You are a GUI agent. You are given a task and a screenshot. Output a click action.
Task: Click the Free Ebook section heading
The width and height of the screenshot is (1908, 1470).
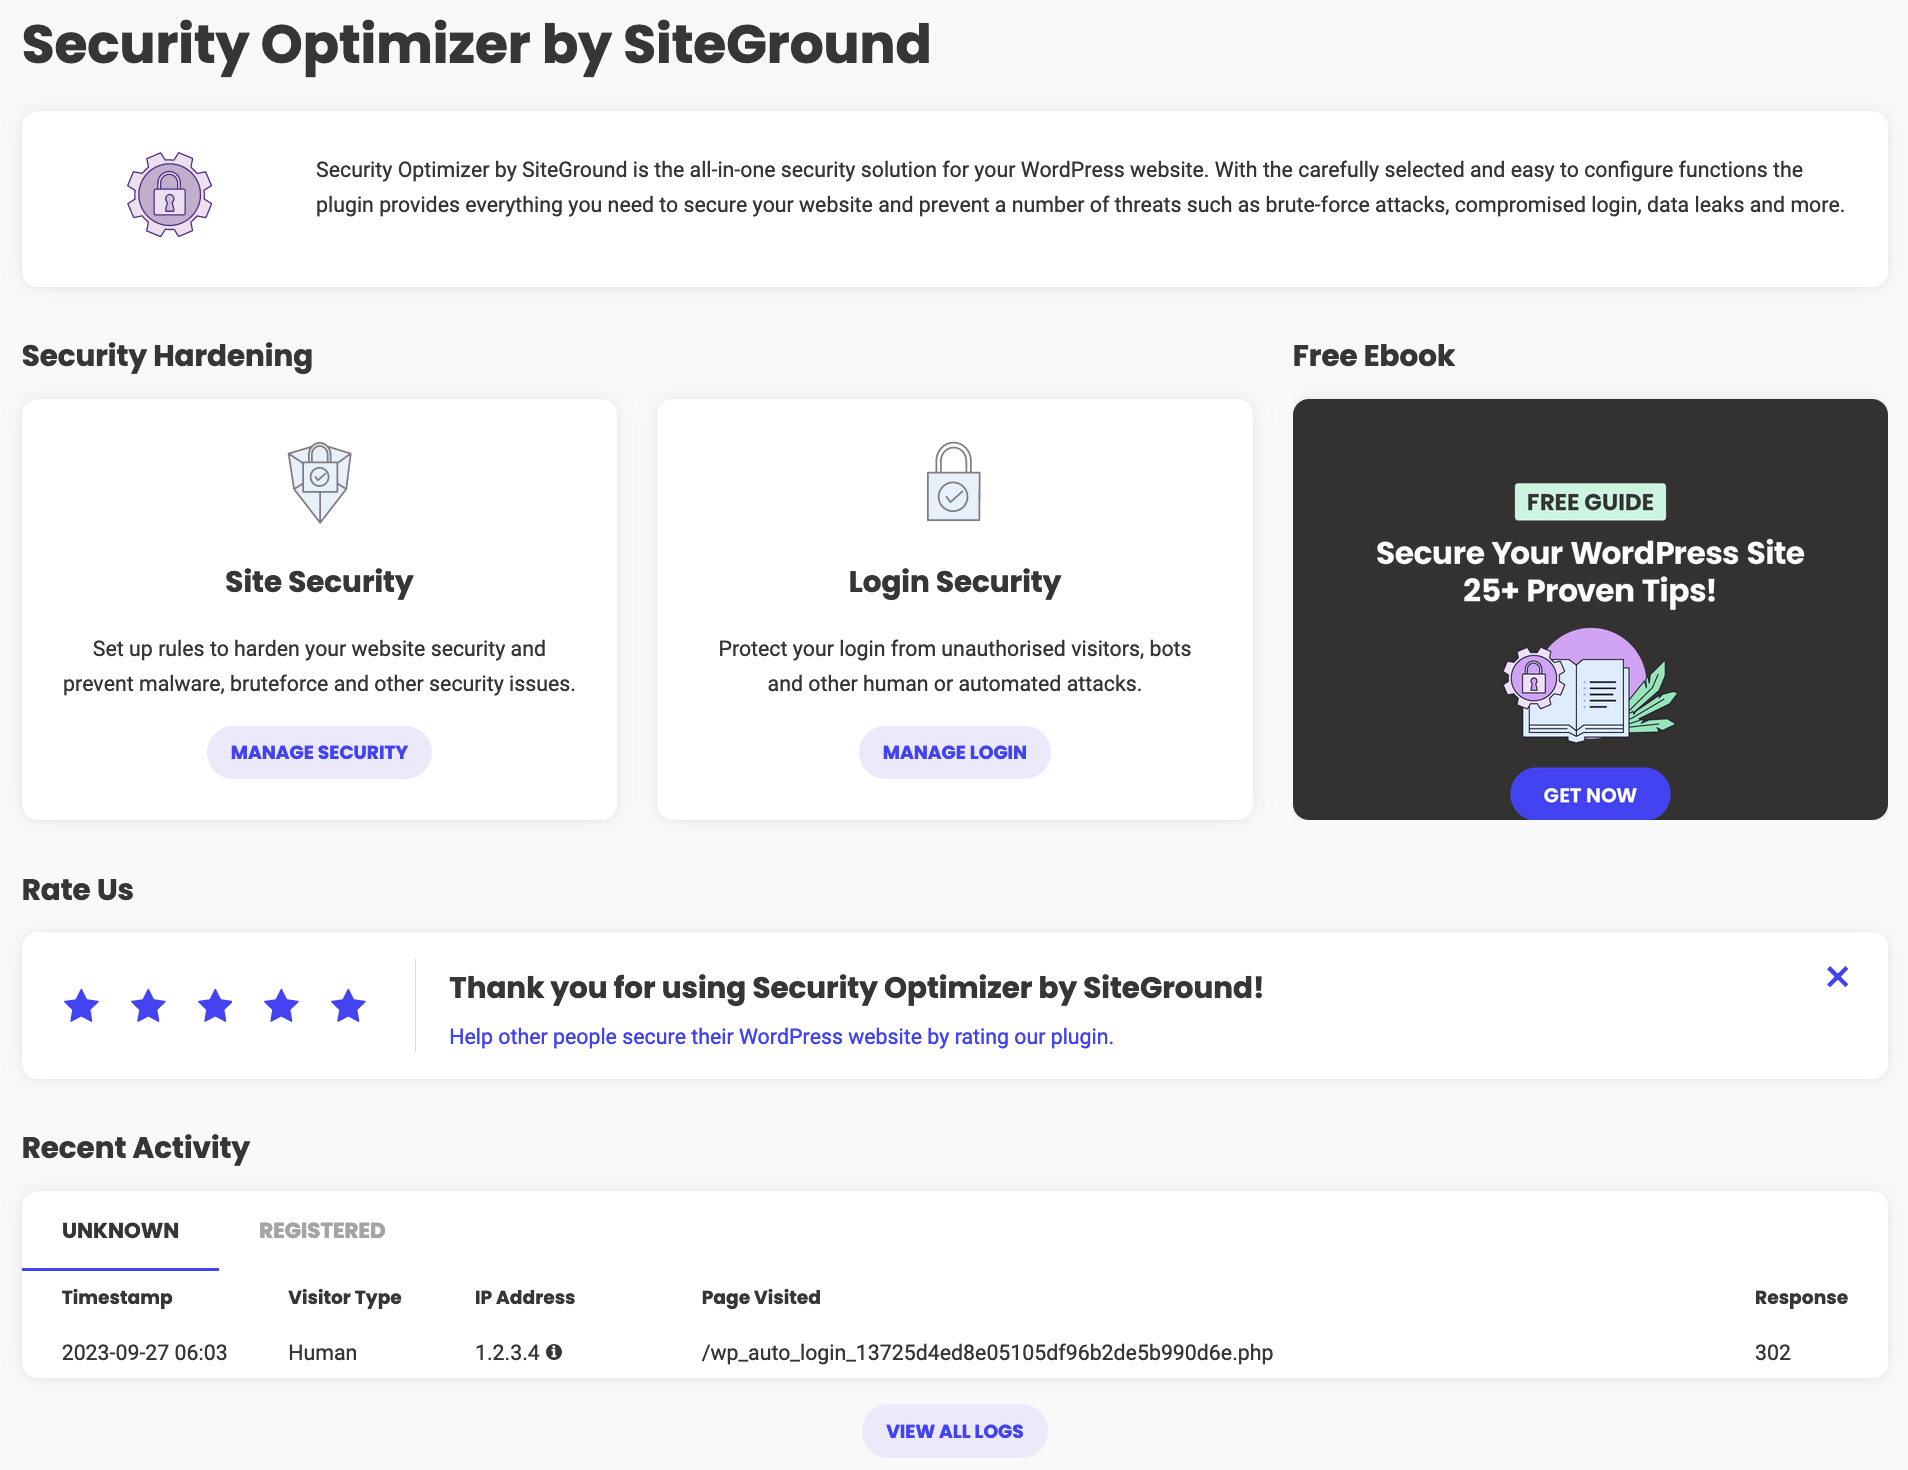[1373, 355]
